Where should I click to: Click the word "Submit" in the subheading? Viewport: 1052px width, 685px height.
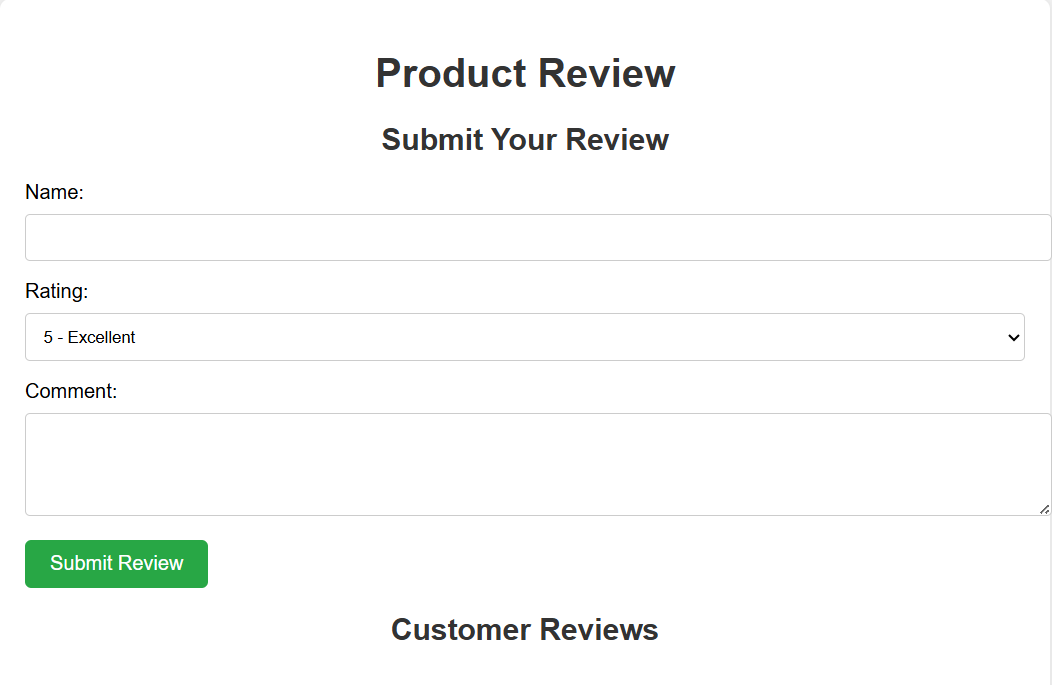[432, 140]
